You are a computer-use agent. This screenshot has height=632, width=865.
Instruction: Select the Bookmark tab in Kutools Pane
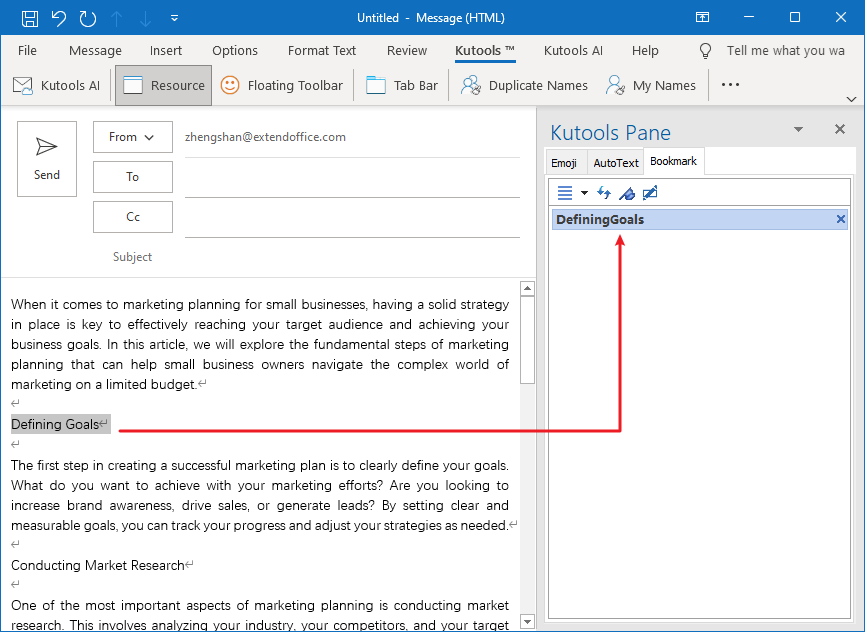tap(674, 161)
